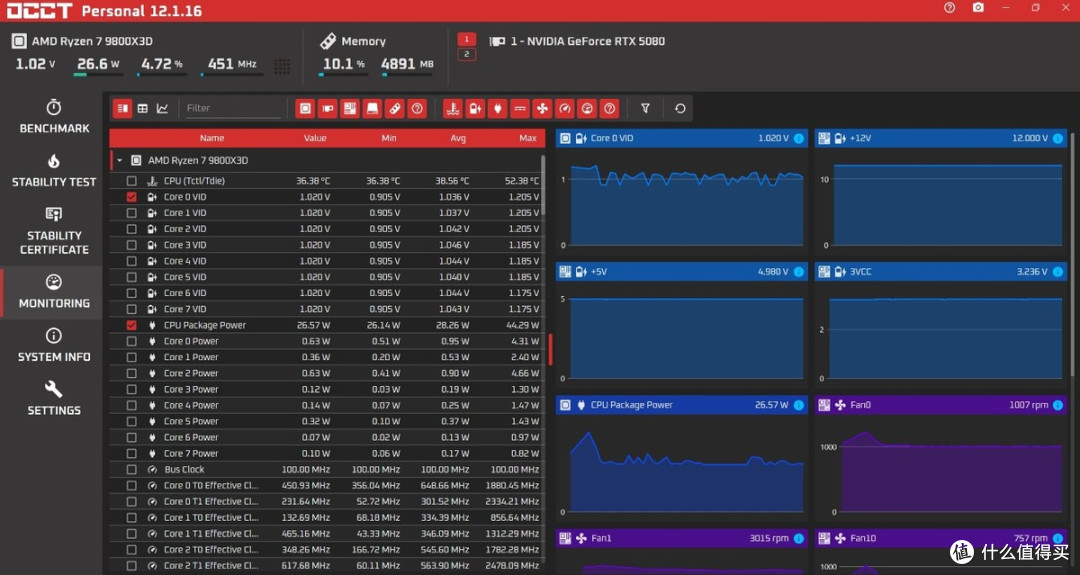Check the Core 1 VID checkbox

pos(132,213)
